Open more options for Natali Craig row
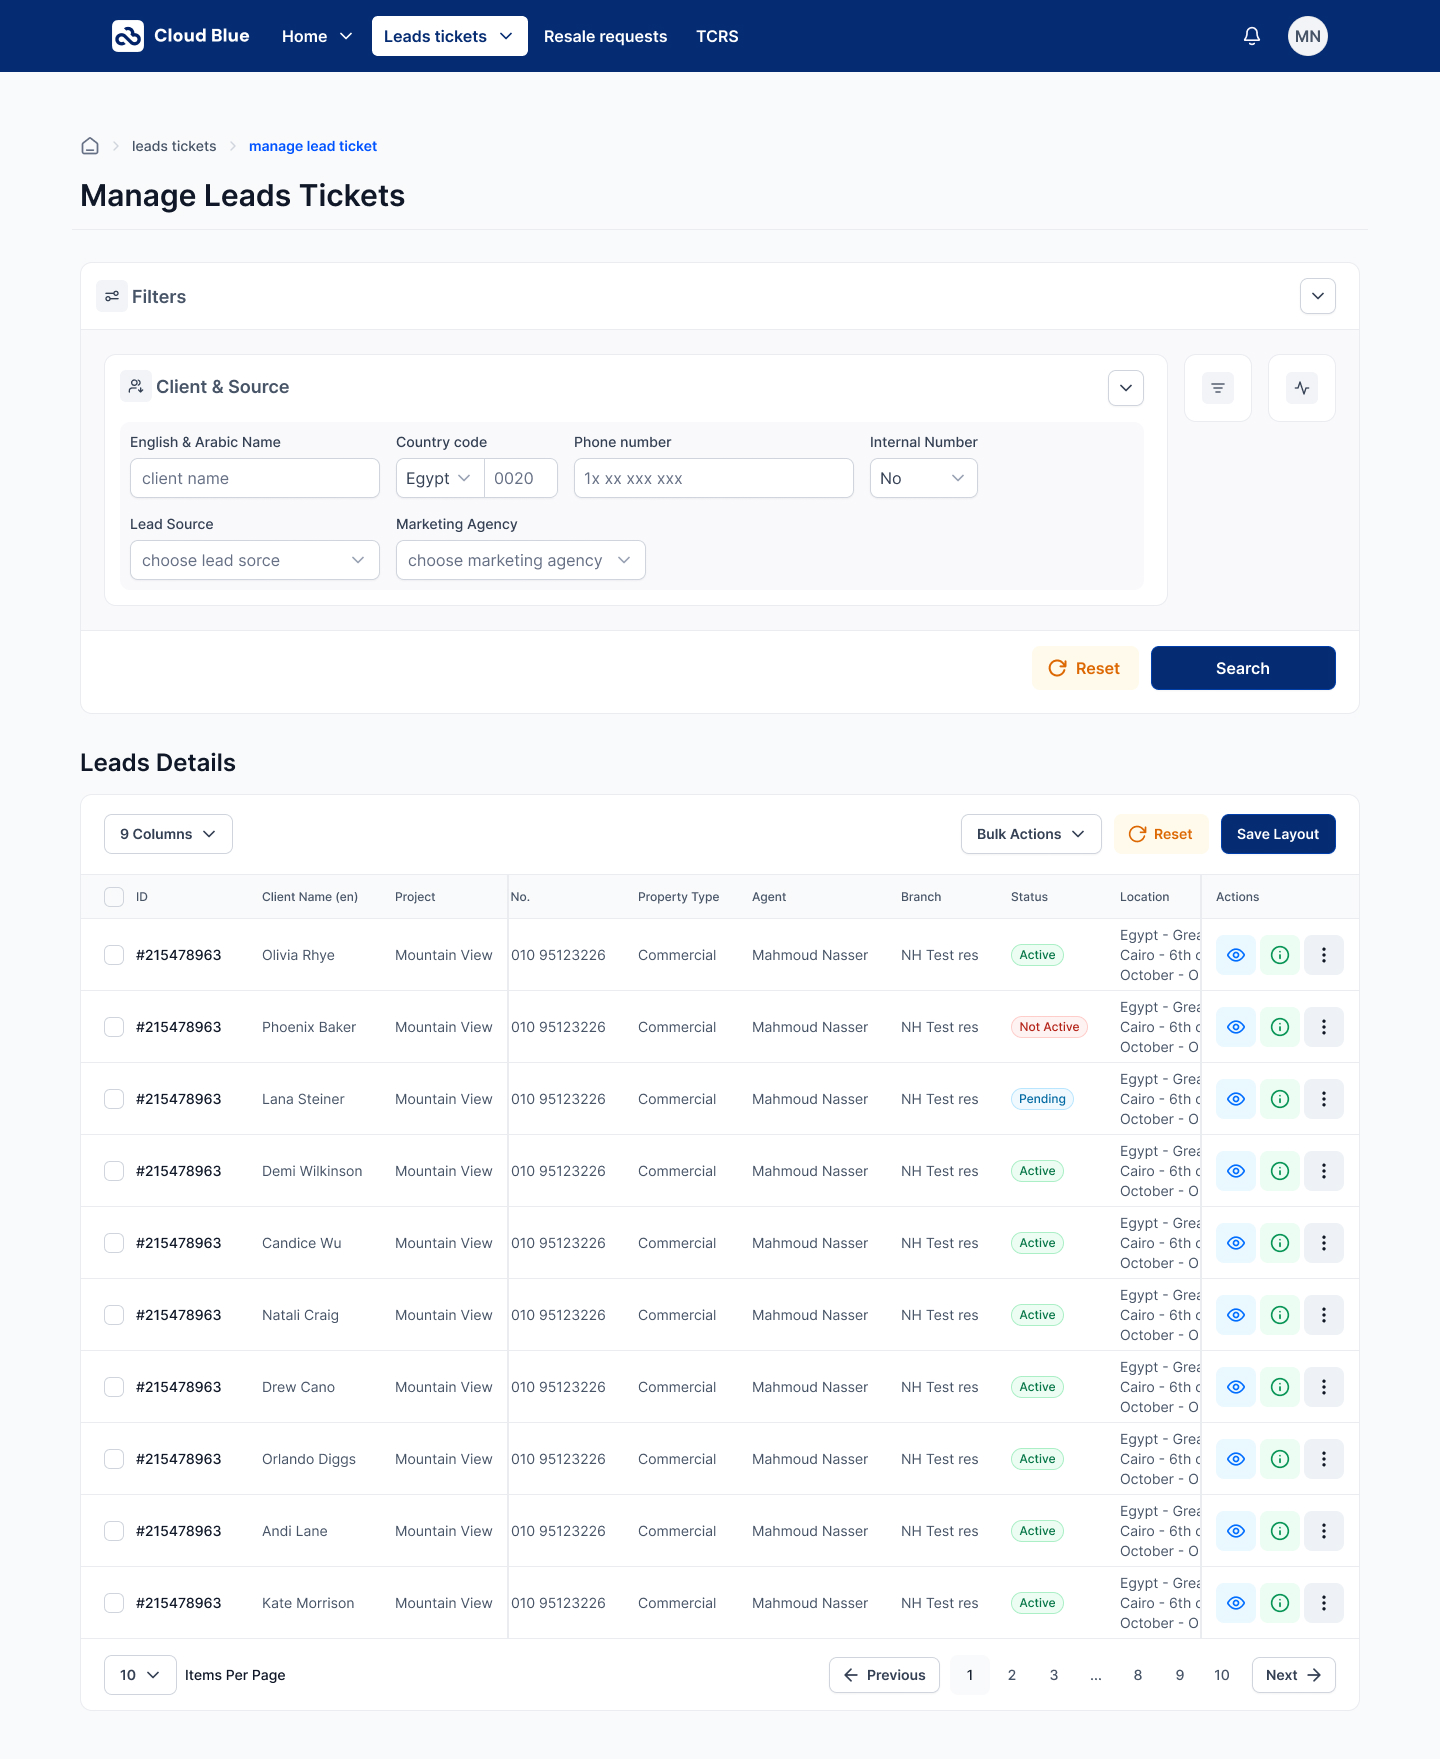Viewport: 1440px width, 1759px height. [x=1324, y=1315]
